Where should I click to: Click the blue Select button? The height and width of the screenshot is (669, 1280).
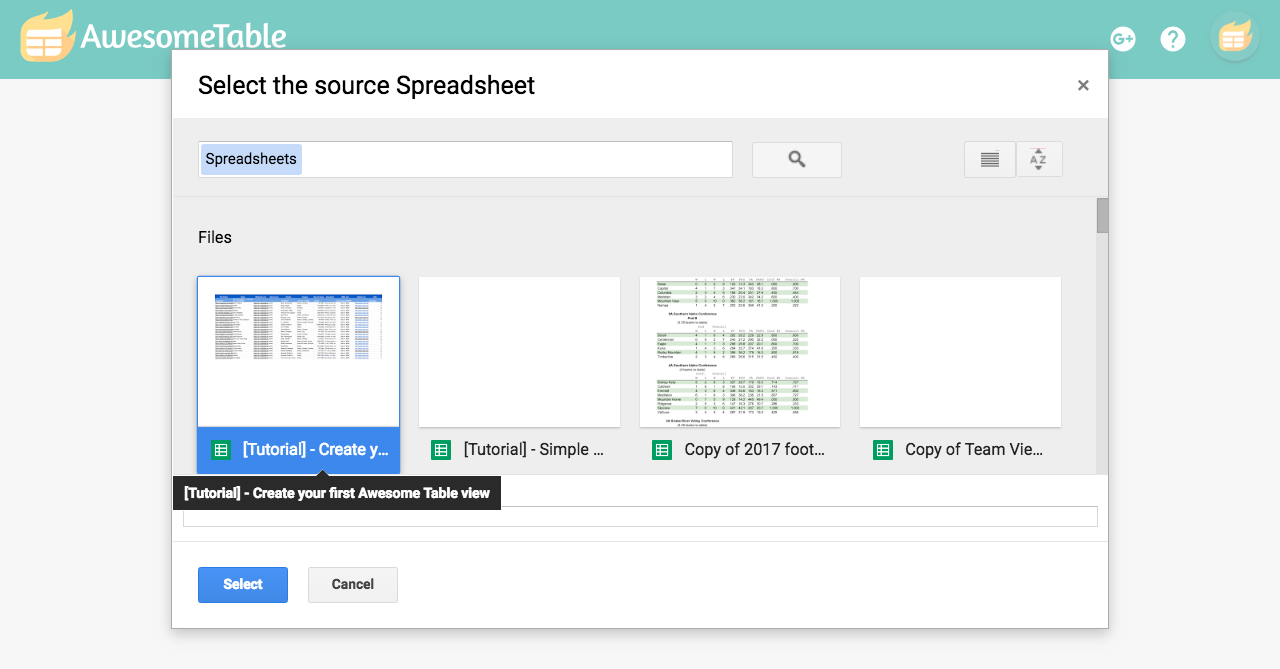click(x=243, y=585)
